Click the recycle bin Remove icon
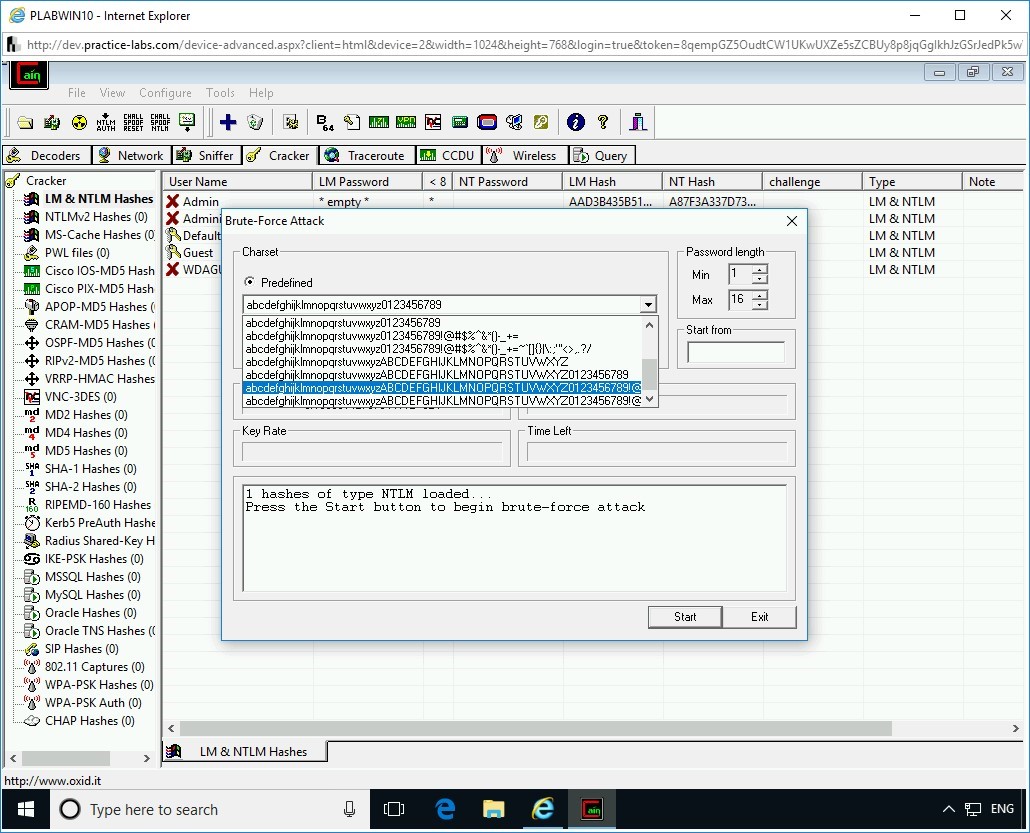This screenshot has height=833, width=1030. click(255, 122)
